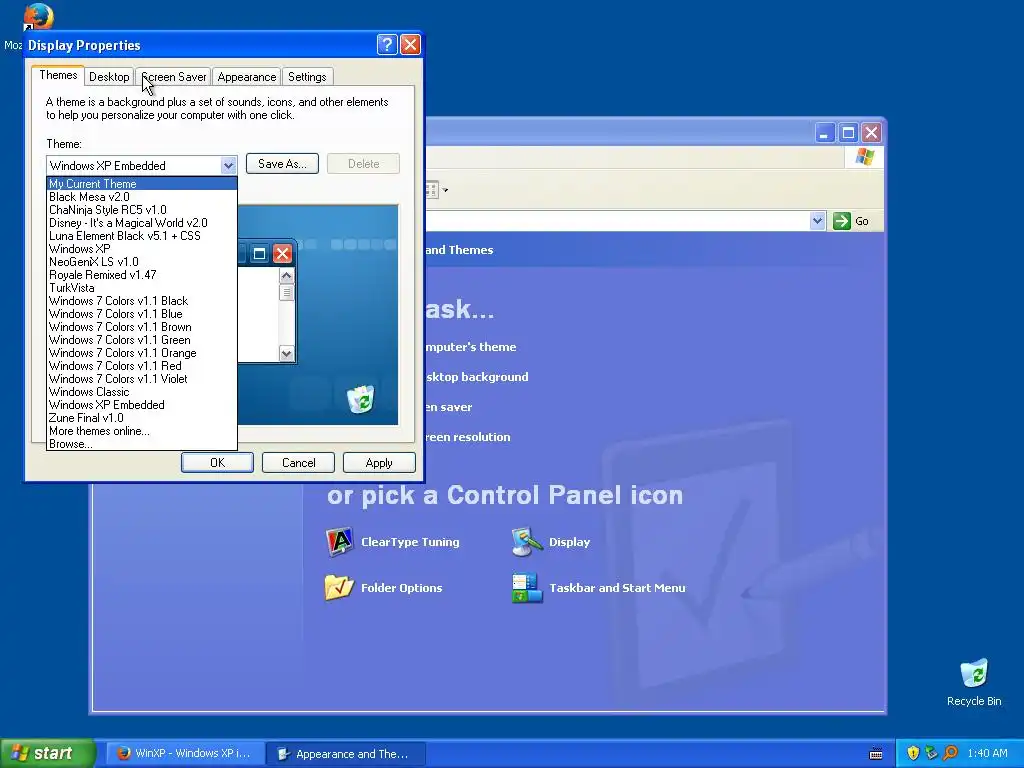Viewport: 1024px width, 768px height.
Task: Switch to the Screen Saver tab
Action: (174, 76)
